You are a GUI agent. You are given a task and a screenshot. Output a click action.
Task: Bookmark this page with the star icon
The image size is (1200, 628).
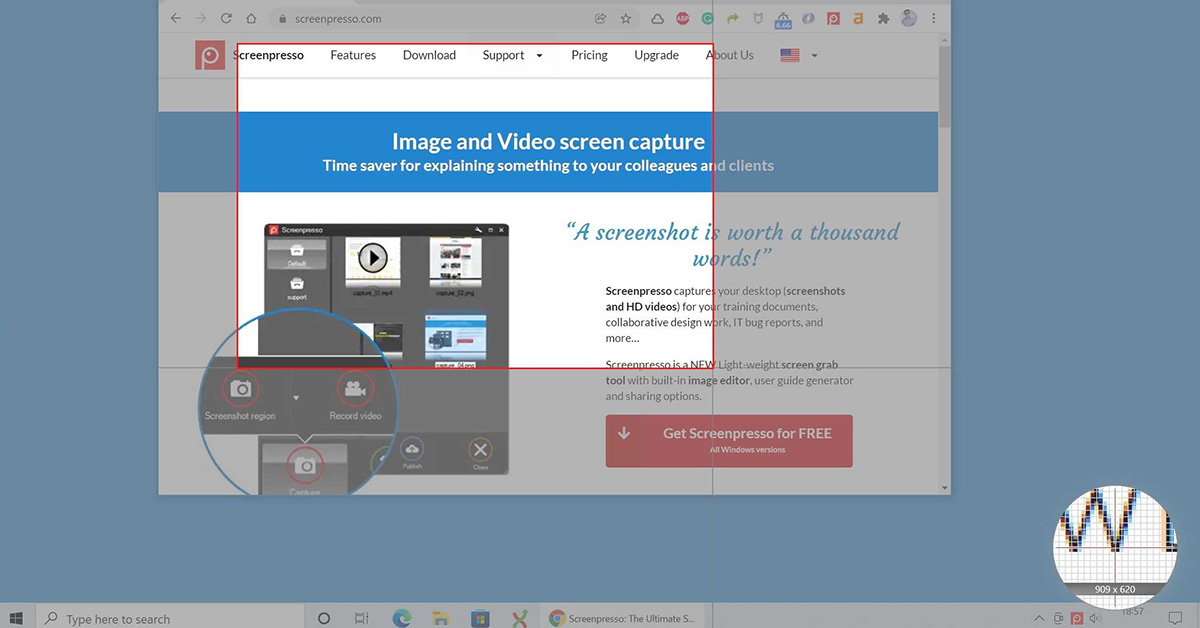(626, 18)
